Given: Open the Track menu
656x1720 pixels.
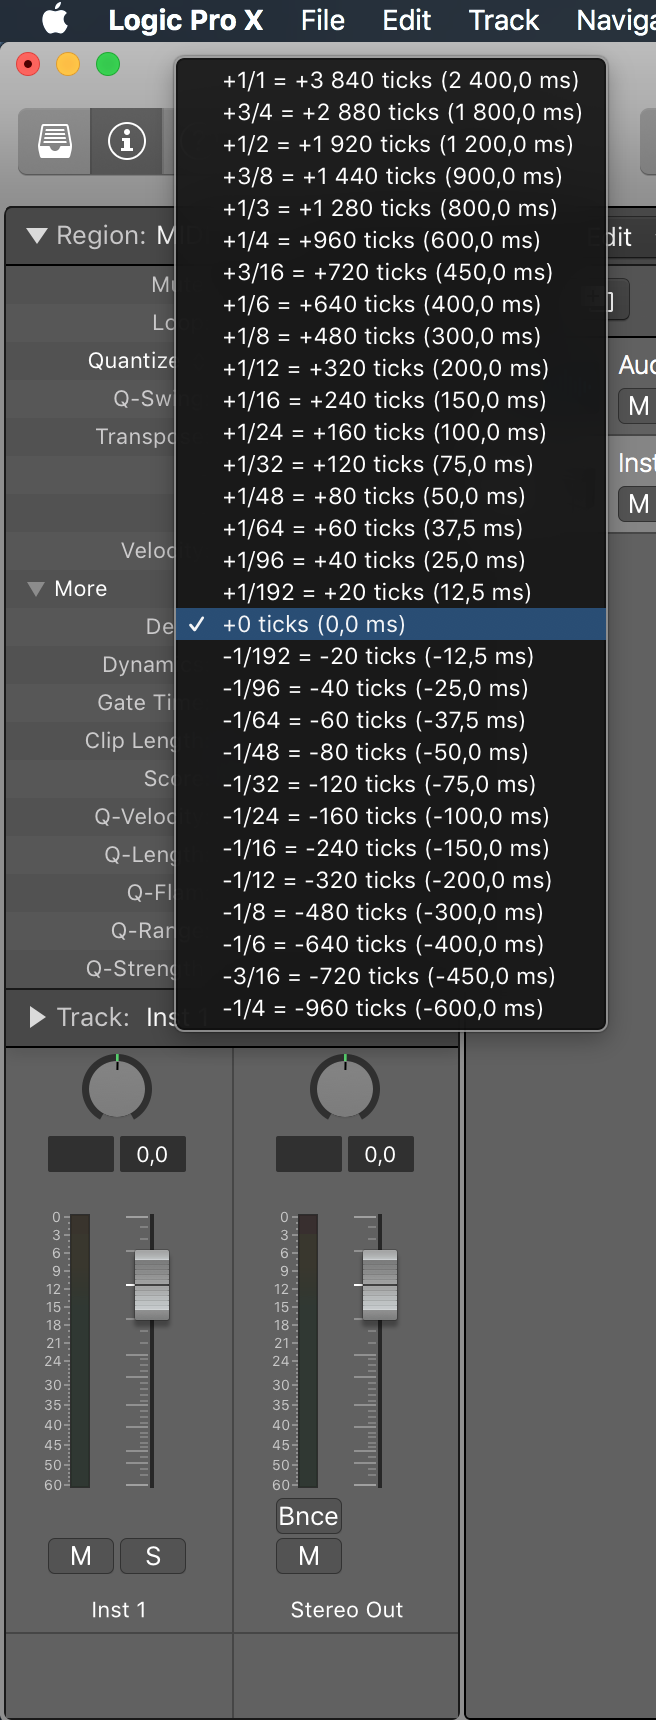Looking at the screenshot, I should click(503, 20).
